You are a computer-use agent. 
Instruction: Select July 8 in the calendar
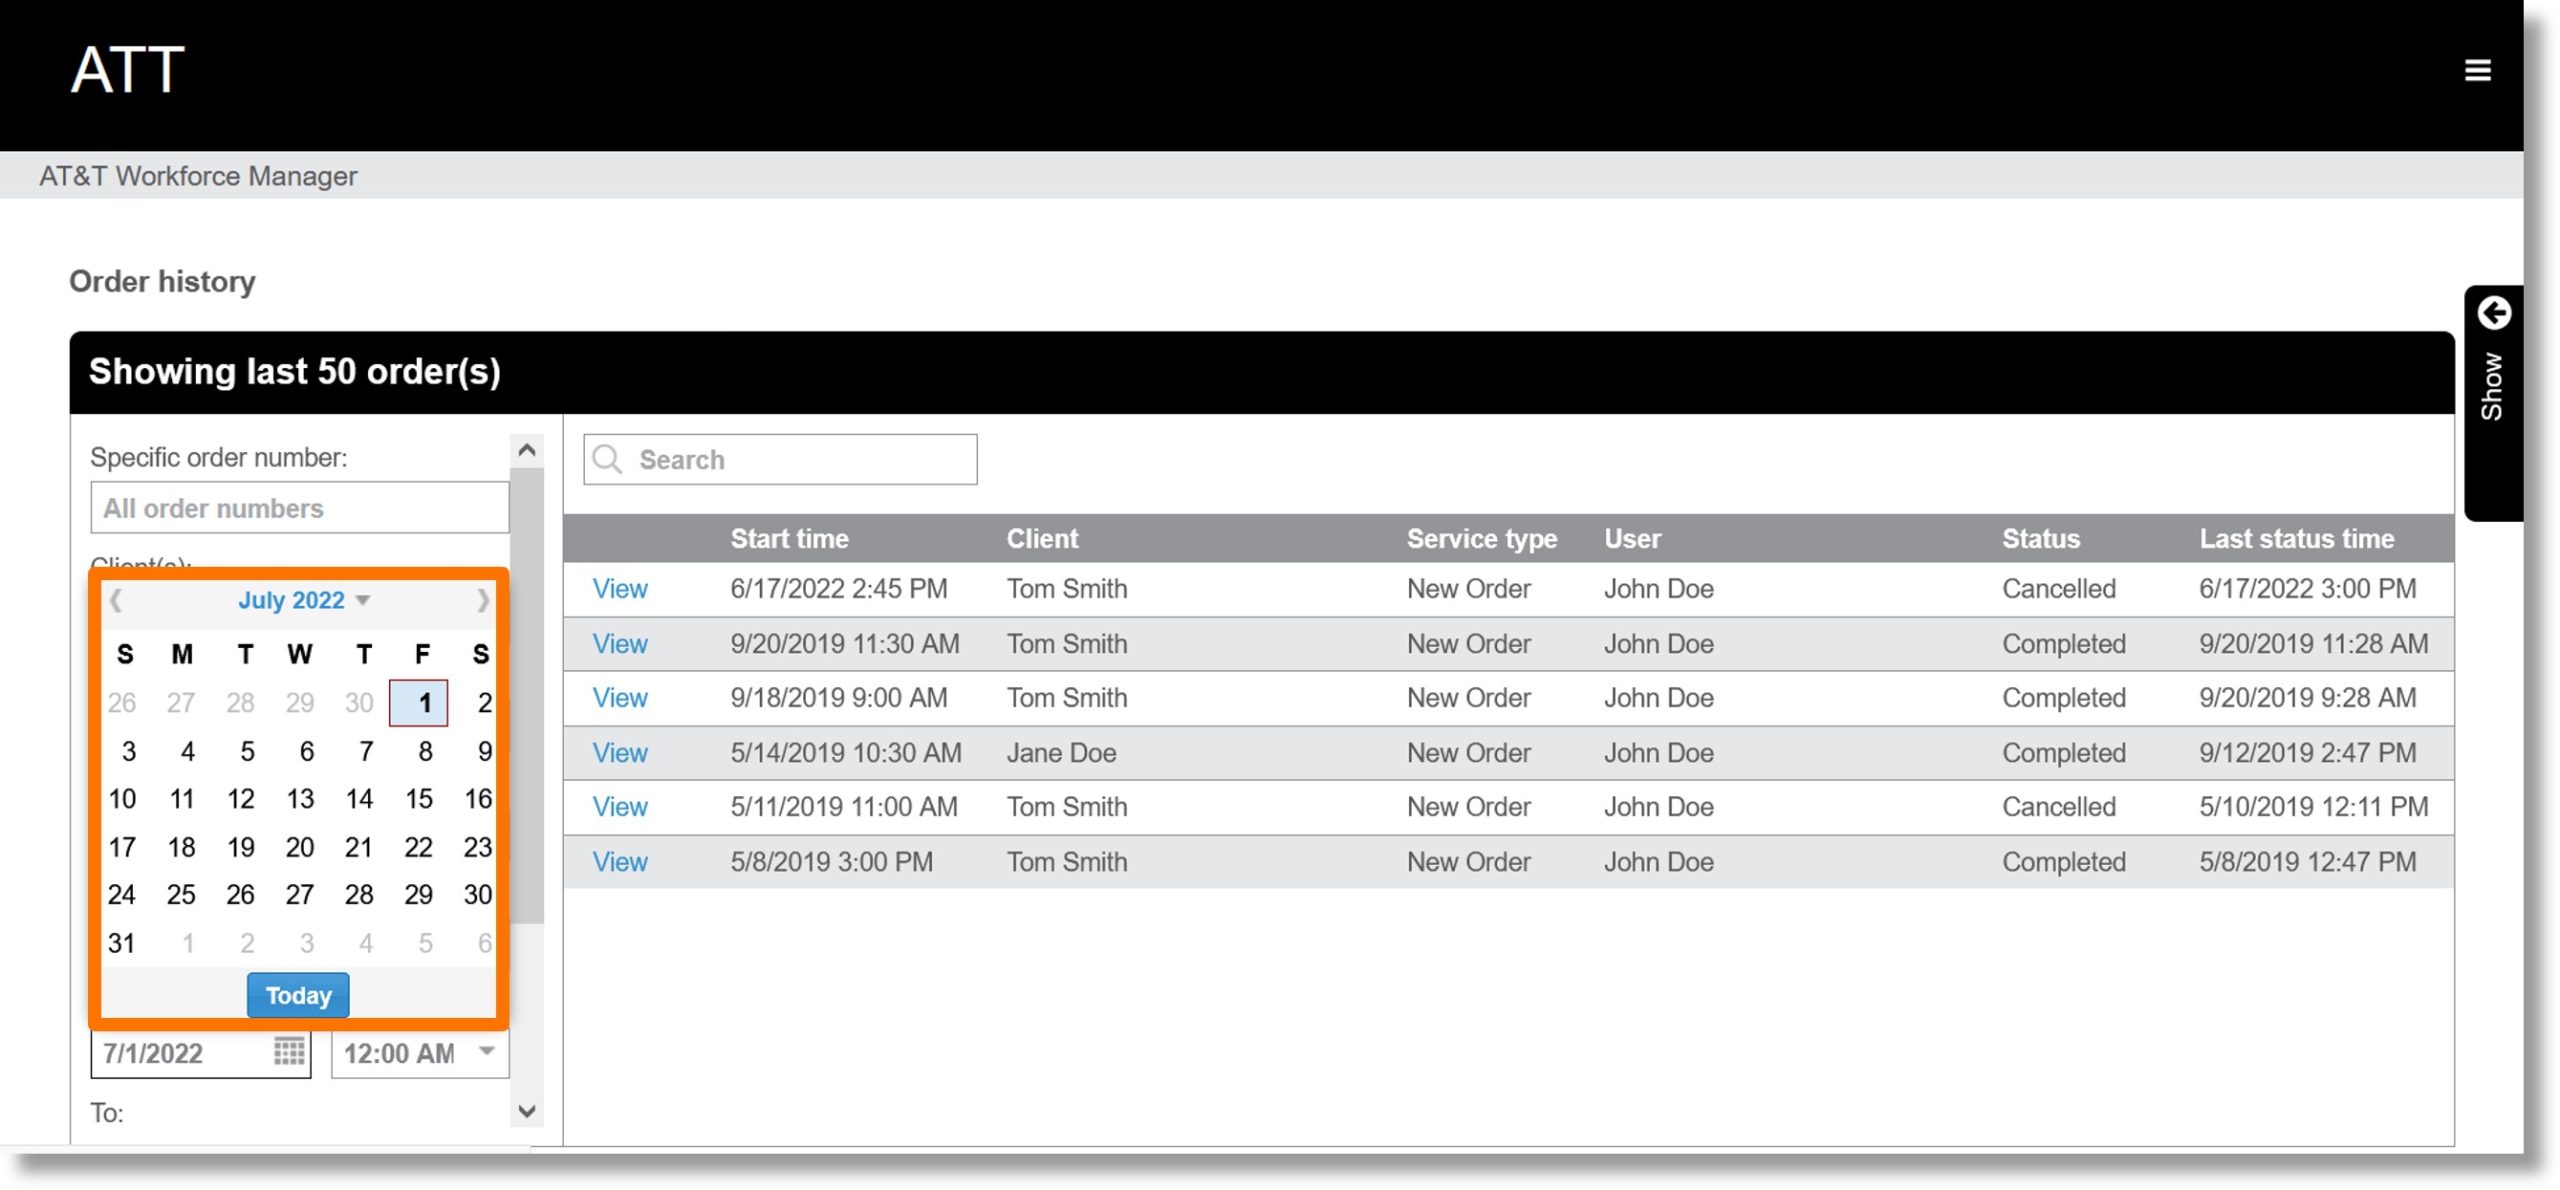pyautogui.click(x=425, y=751)
